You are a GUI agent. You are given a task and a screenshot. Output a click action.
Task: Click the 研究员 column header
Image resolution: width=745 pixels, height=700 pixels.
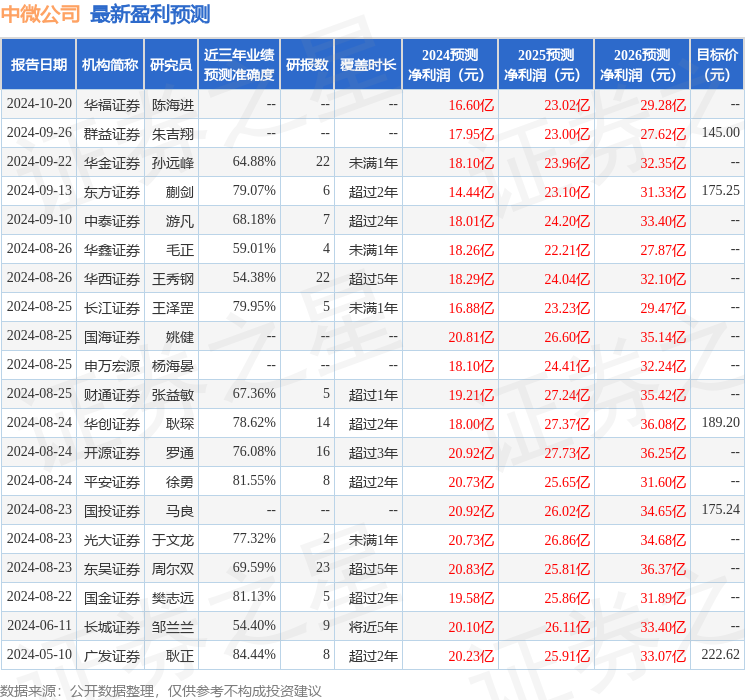(171, 65)
